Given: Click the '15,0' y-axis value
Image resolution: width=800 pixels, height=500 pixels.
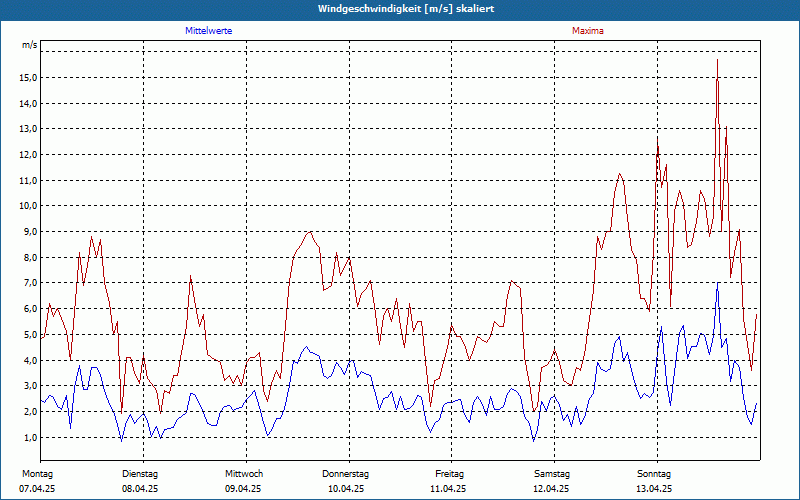Looking at the screenshot, I should pyautogui.click(x=27, y=78).
